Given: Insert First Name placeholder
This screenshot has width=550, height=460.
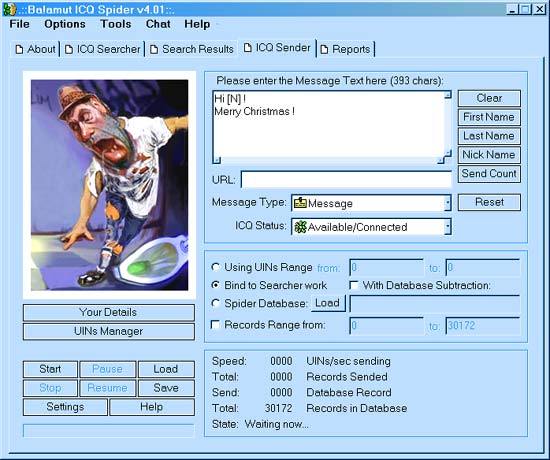Looking at the screenshot, I should (x=489, y=117).
